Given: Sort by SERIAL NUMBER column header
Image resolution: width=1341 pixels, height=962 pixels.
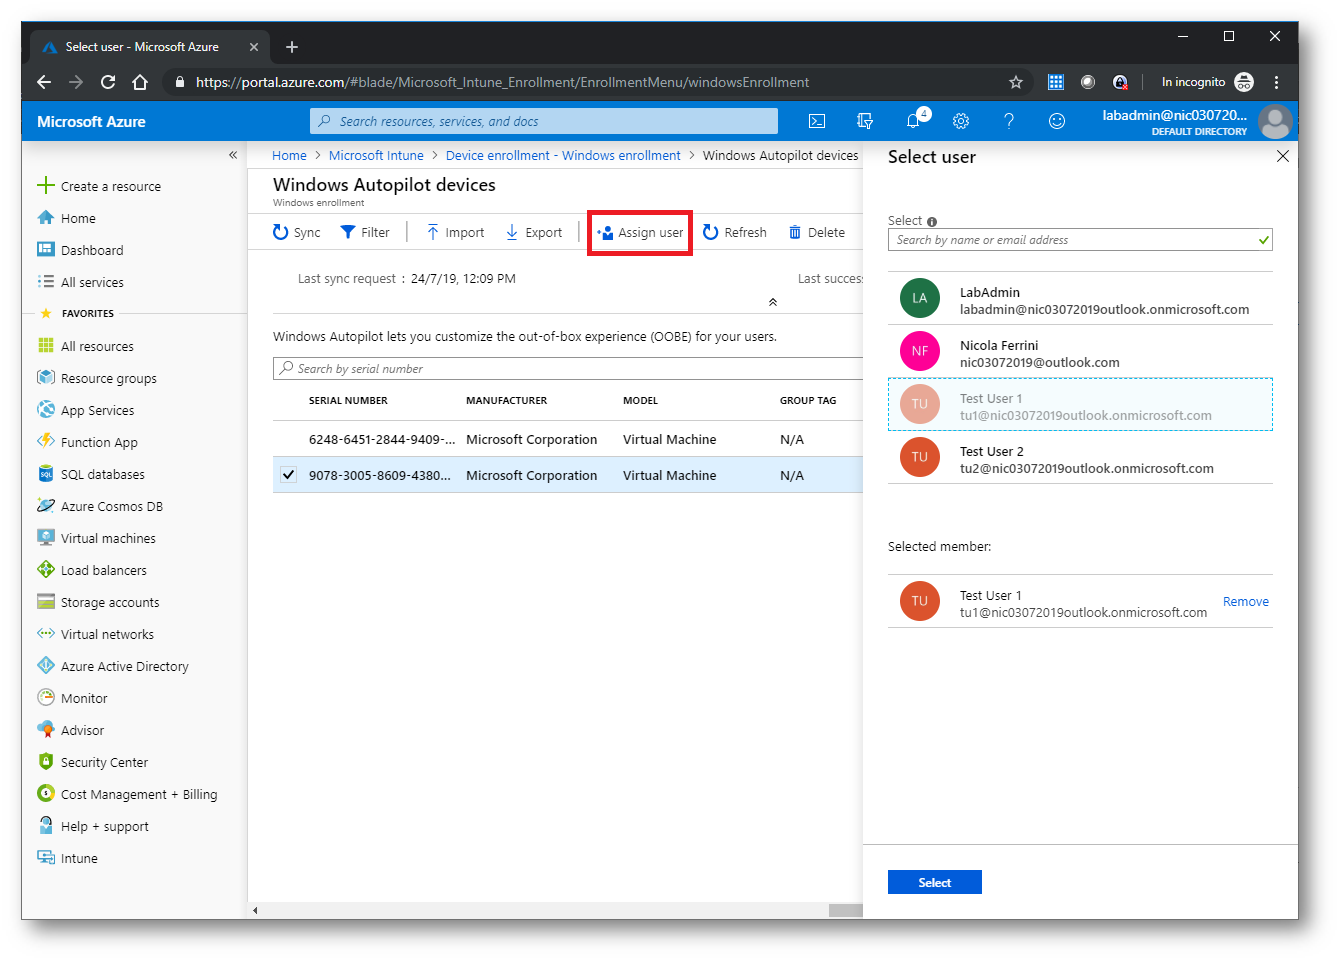Looking at the screenshot, I should 348,400.
